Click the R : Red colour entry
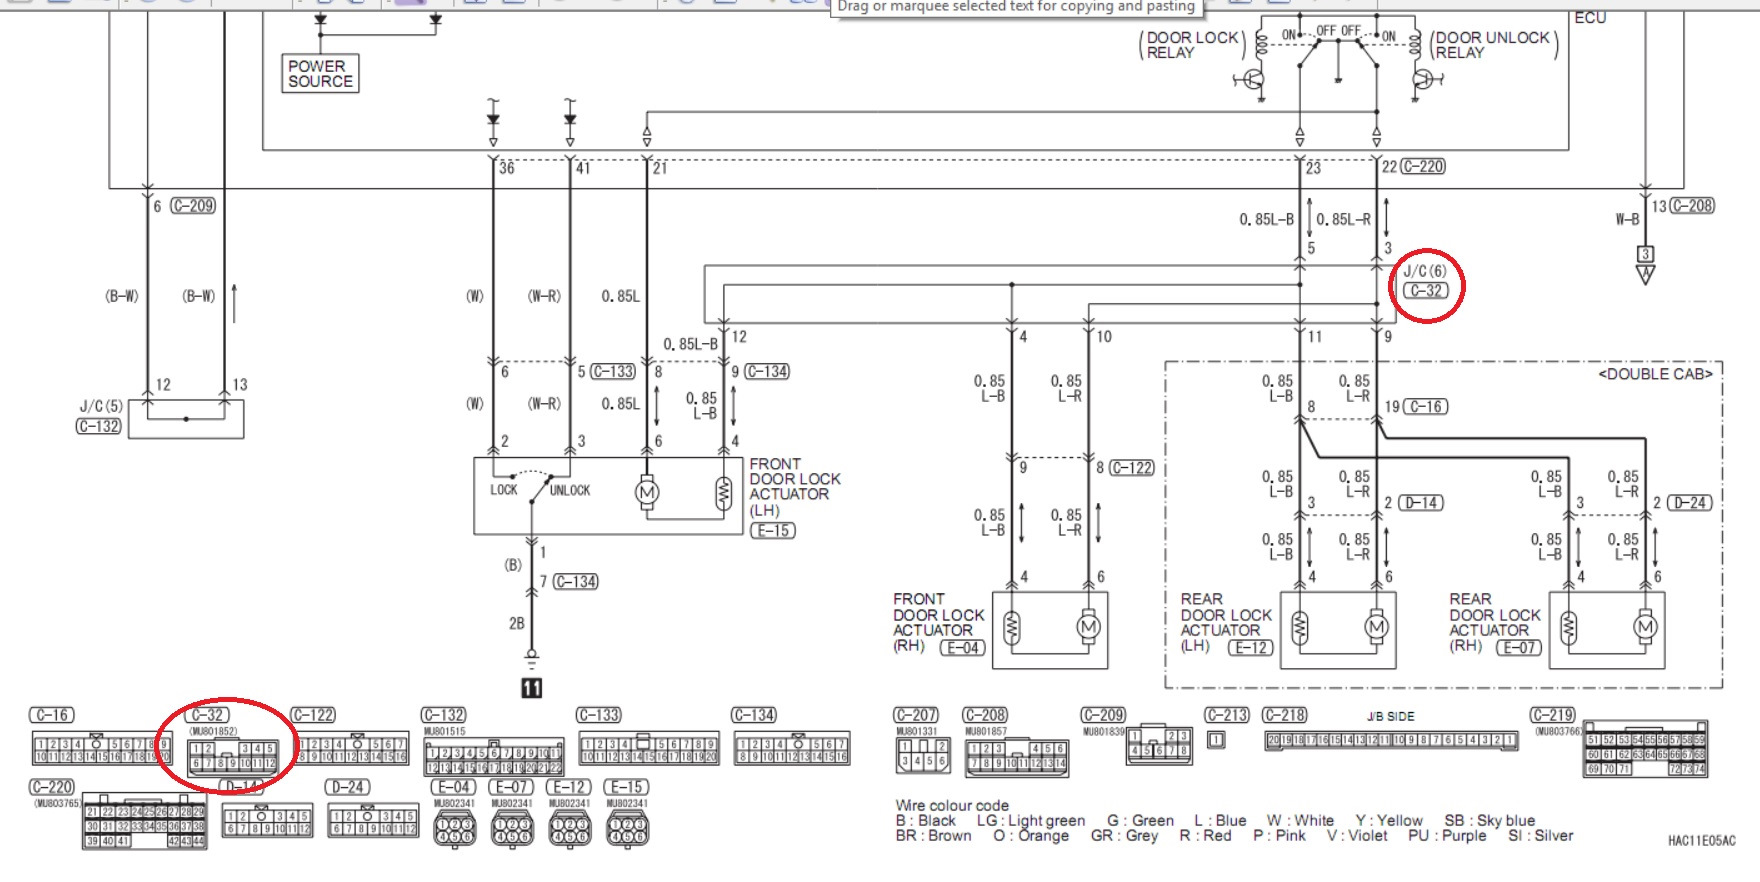 point(1205,836)
